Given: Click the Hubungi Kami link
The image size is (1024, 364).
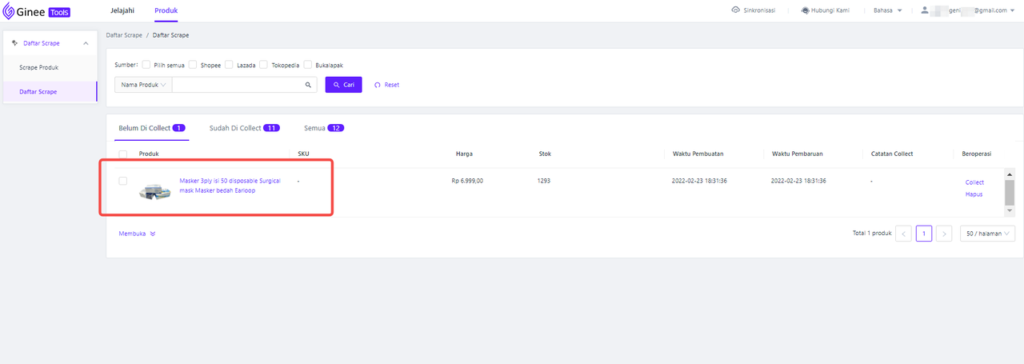Looking at the screenshot, I should (x=825, y=10).
